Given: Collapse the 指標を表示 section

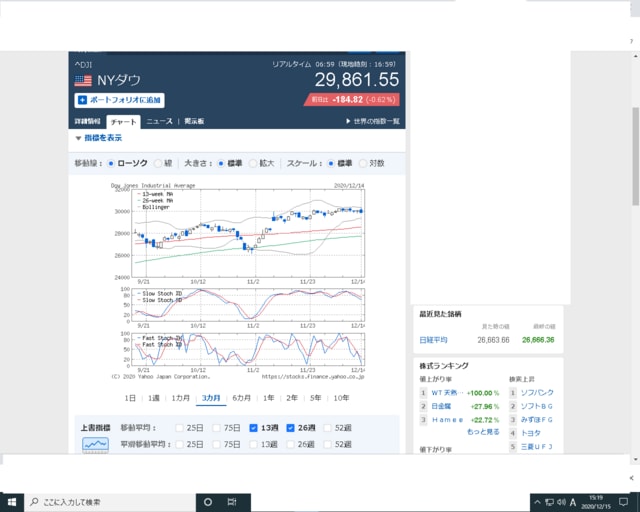Looking at the screenshot, I should 99,138.
